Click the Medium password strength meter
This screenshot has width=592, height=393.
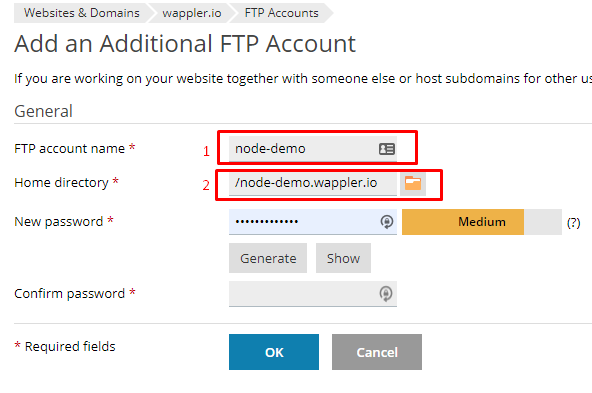(x=482, y=222)
